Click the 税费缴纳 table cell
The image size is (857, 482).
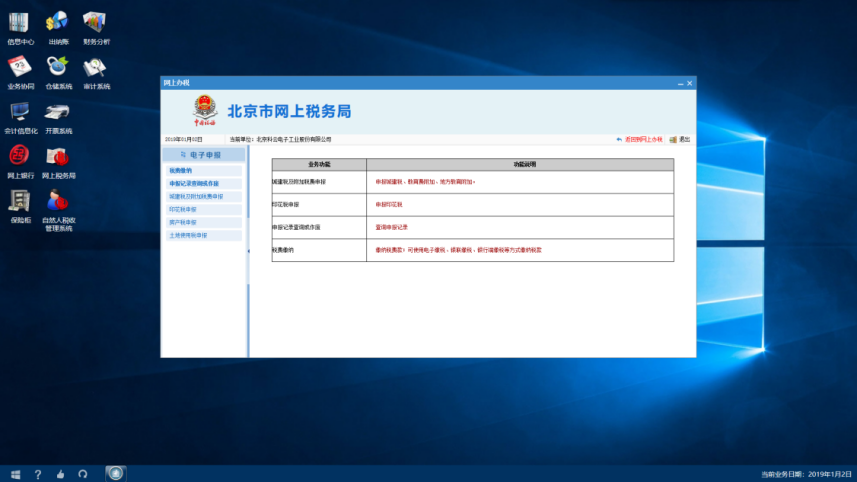pyautogui.click(x=319, y=250)
